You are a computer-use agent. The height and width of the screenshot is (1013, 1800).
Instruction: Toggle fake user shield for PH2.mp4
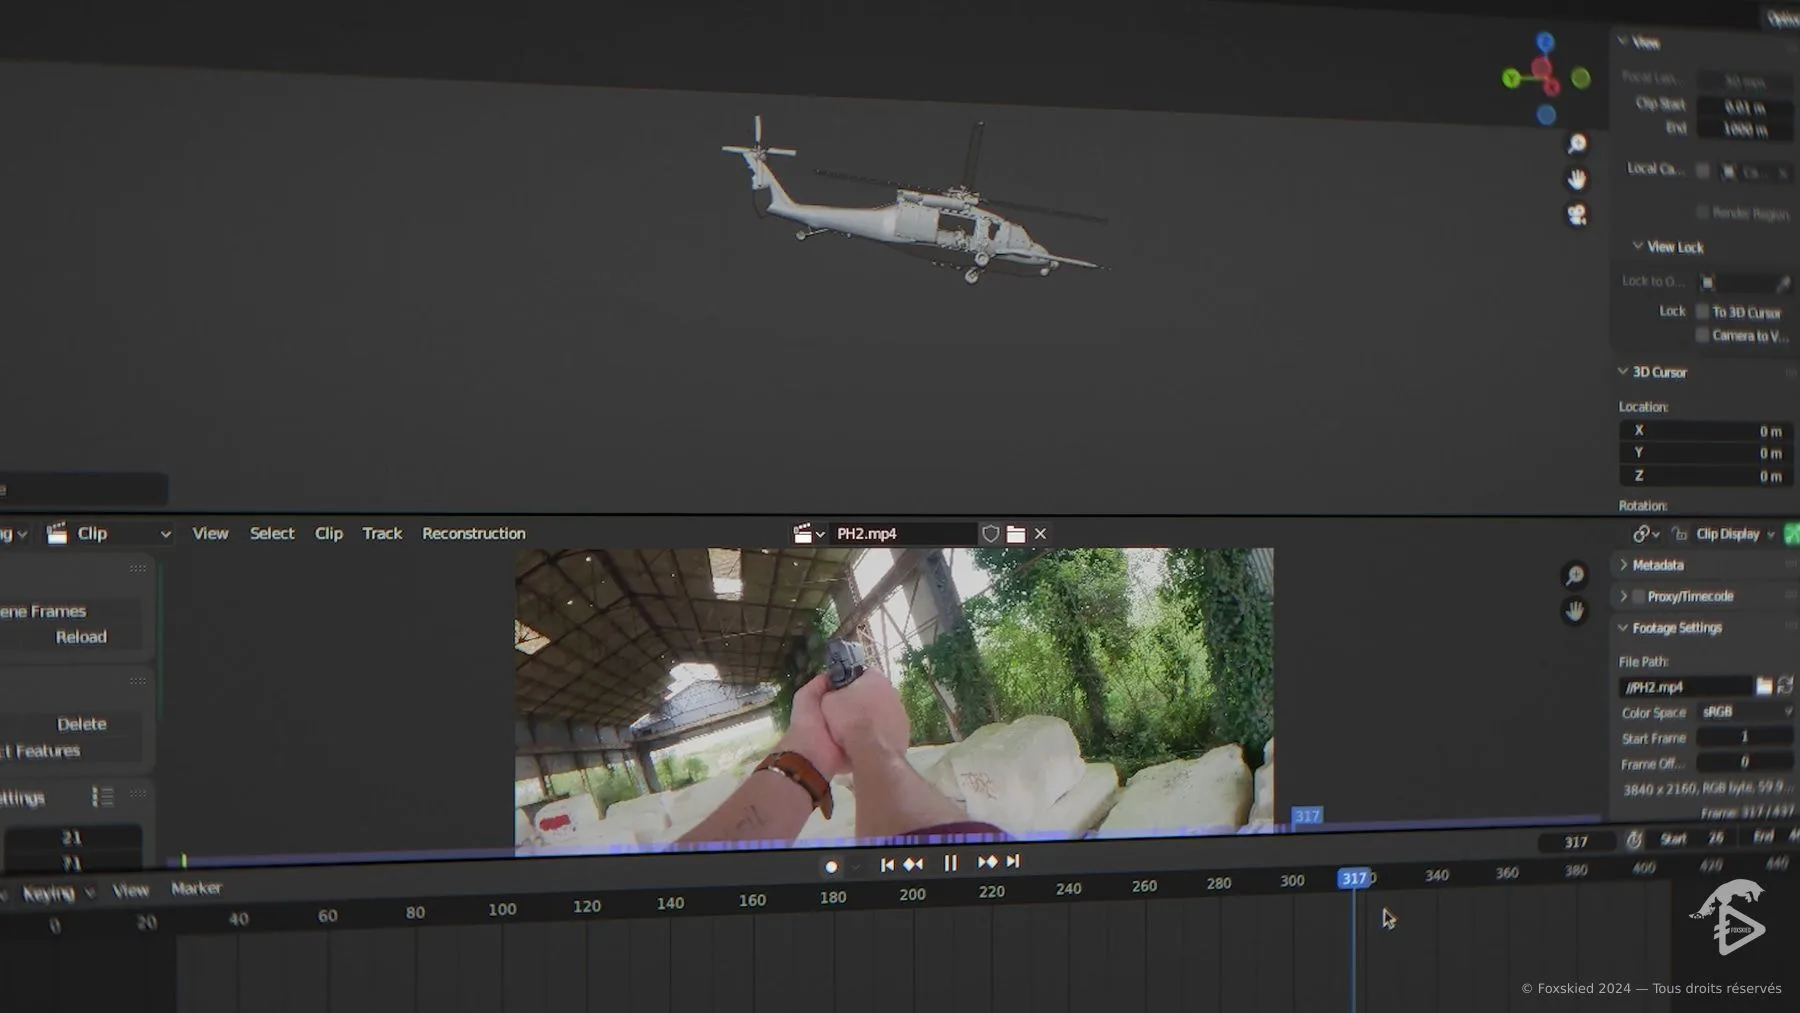(990, 534)
